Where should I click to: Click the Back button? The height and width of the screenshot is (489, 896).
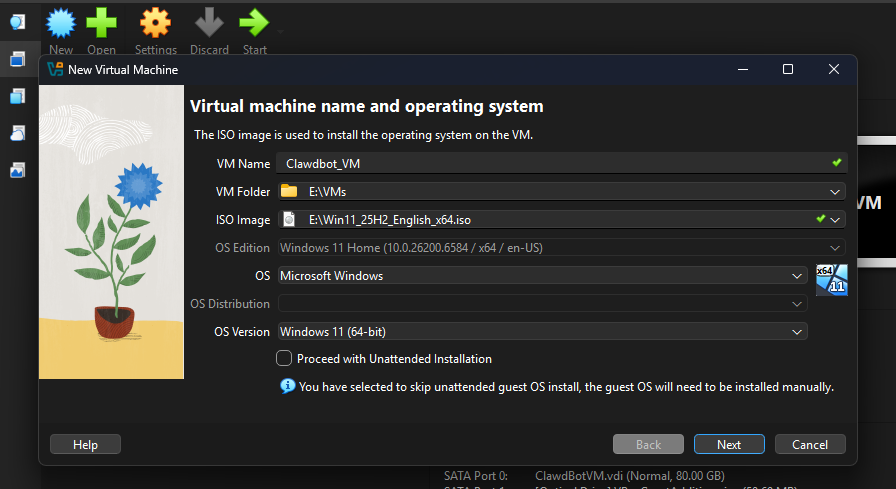pos(649,444)
